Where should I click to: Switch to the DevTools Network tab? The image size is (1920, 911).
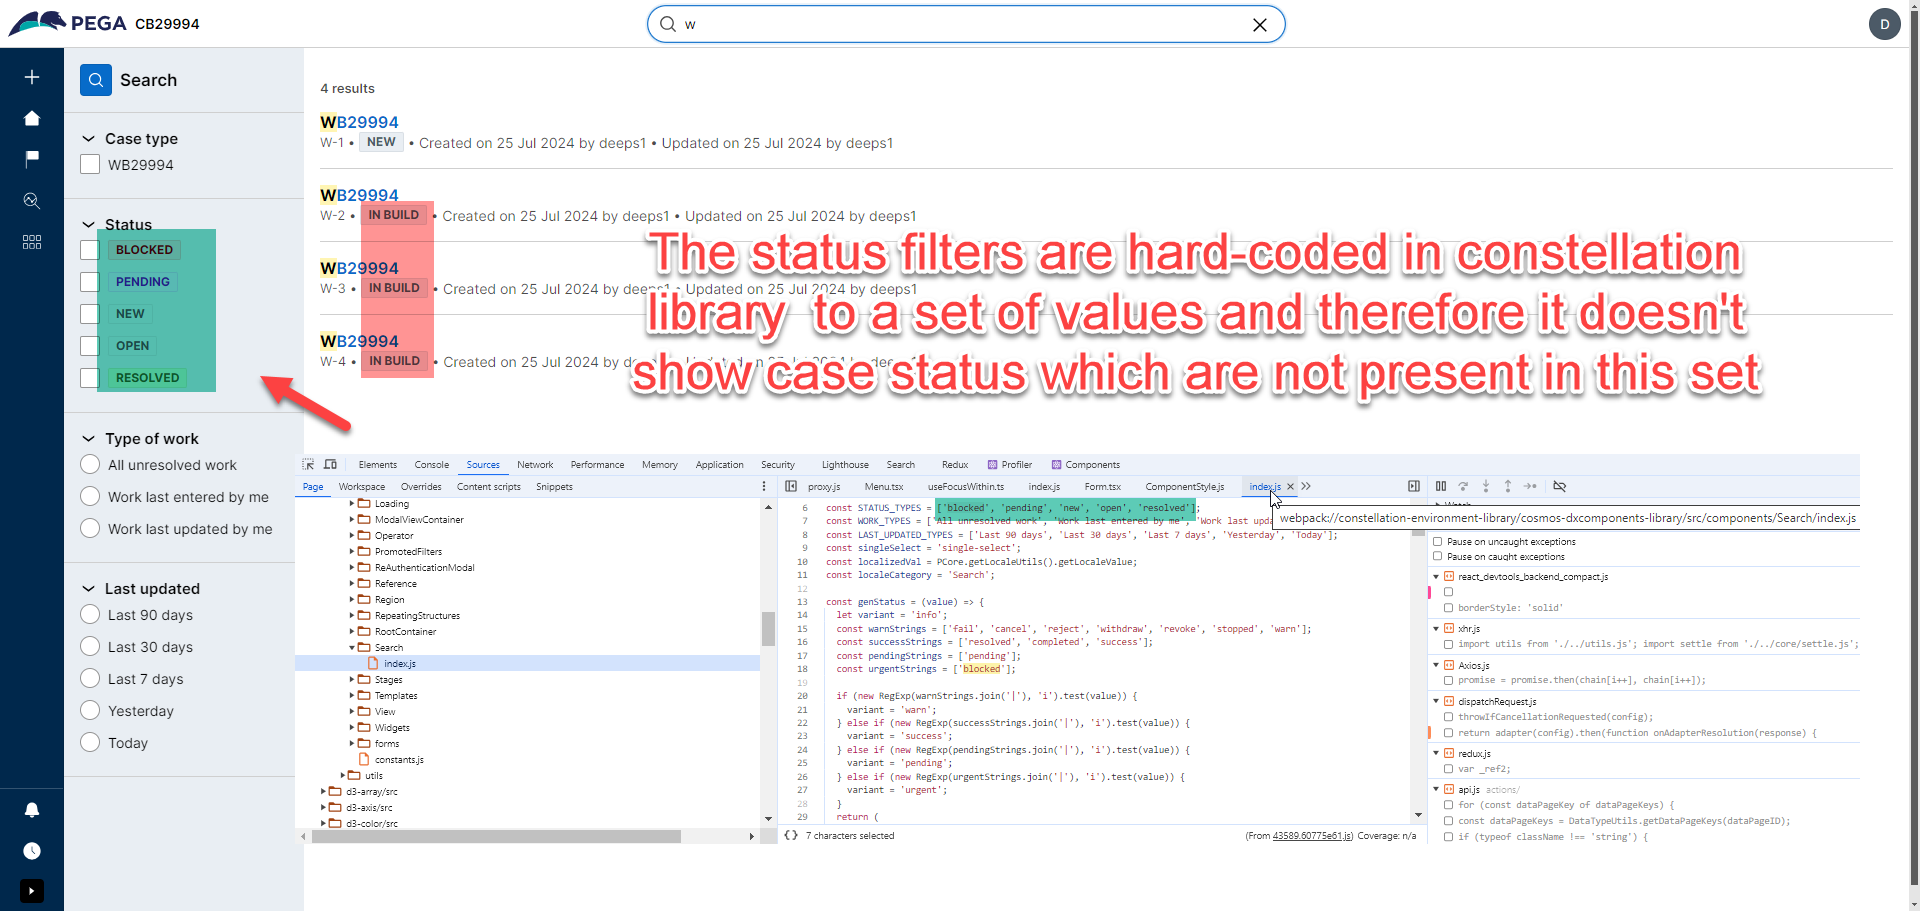tap(535, 465)
